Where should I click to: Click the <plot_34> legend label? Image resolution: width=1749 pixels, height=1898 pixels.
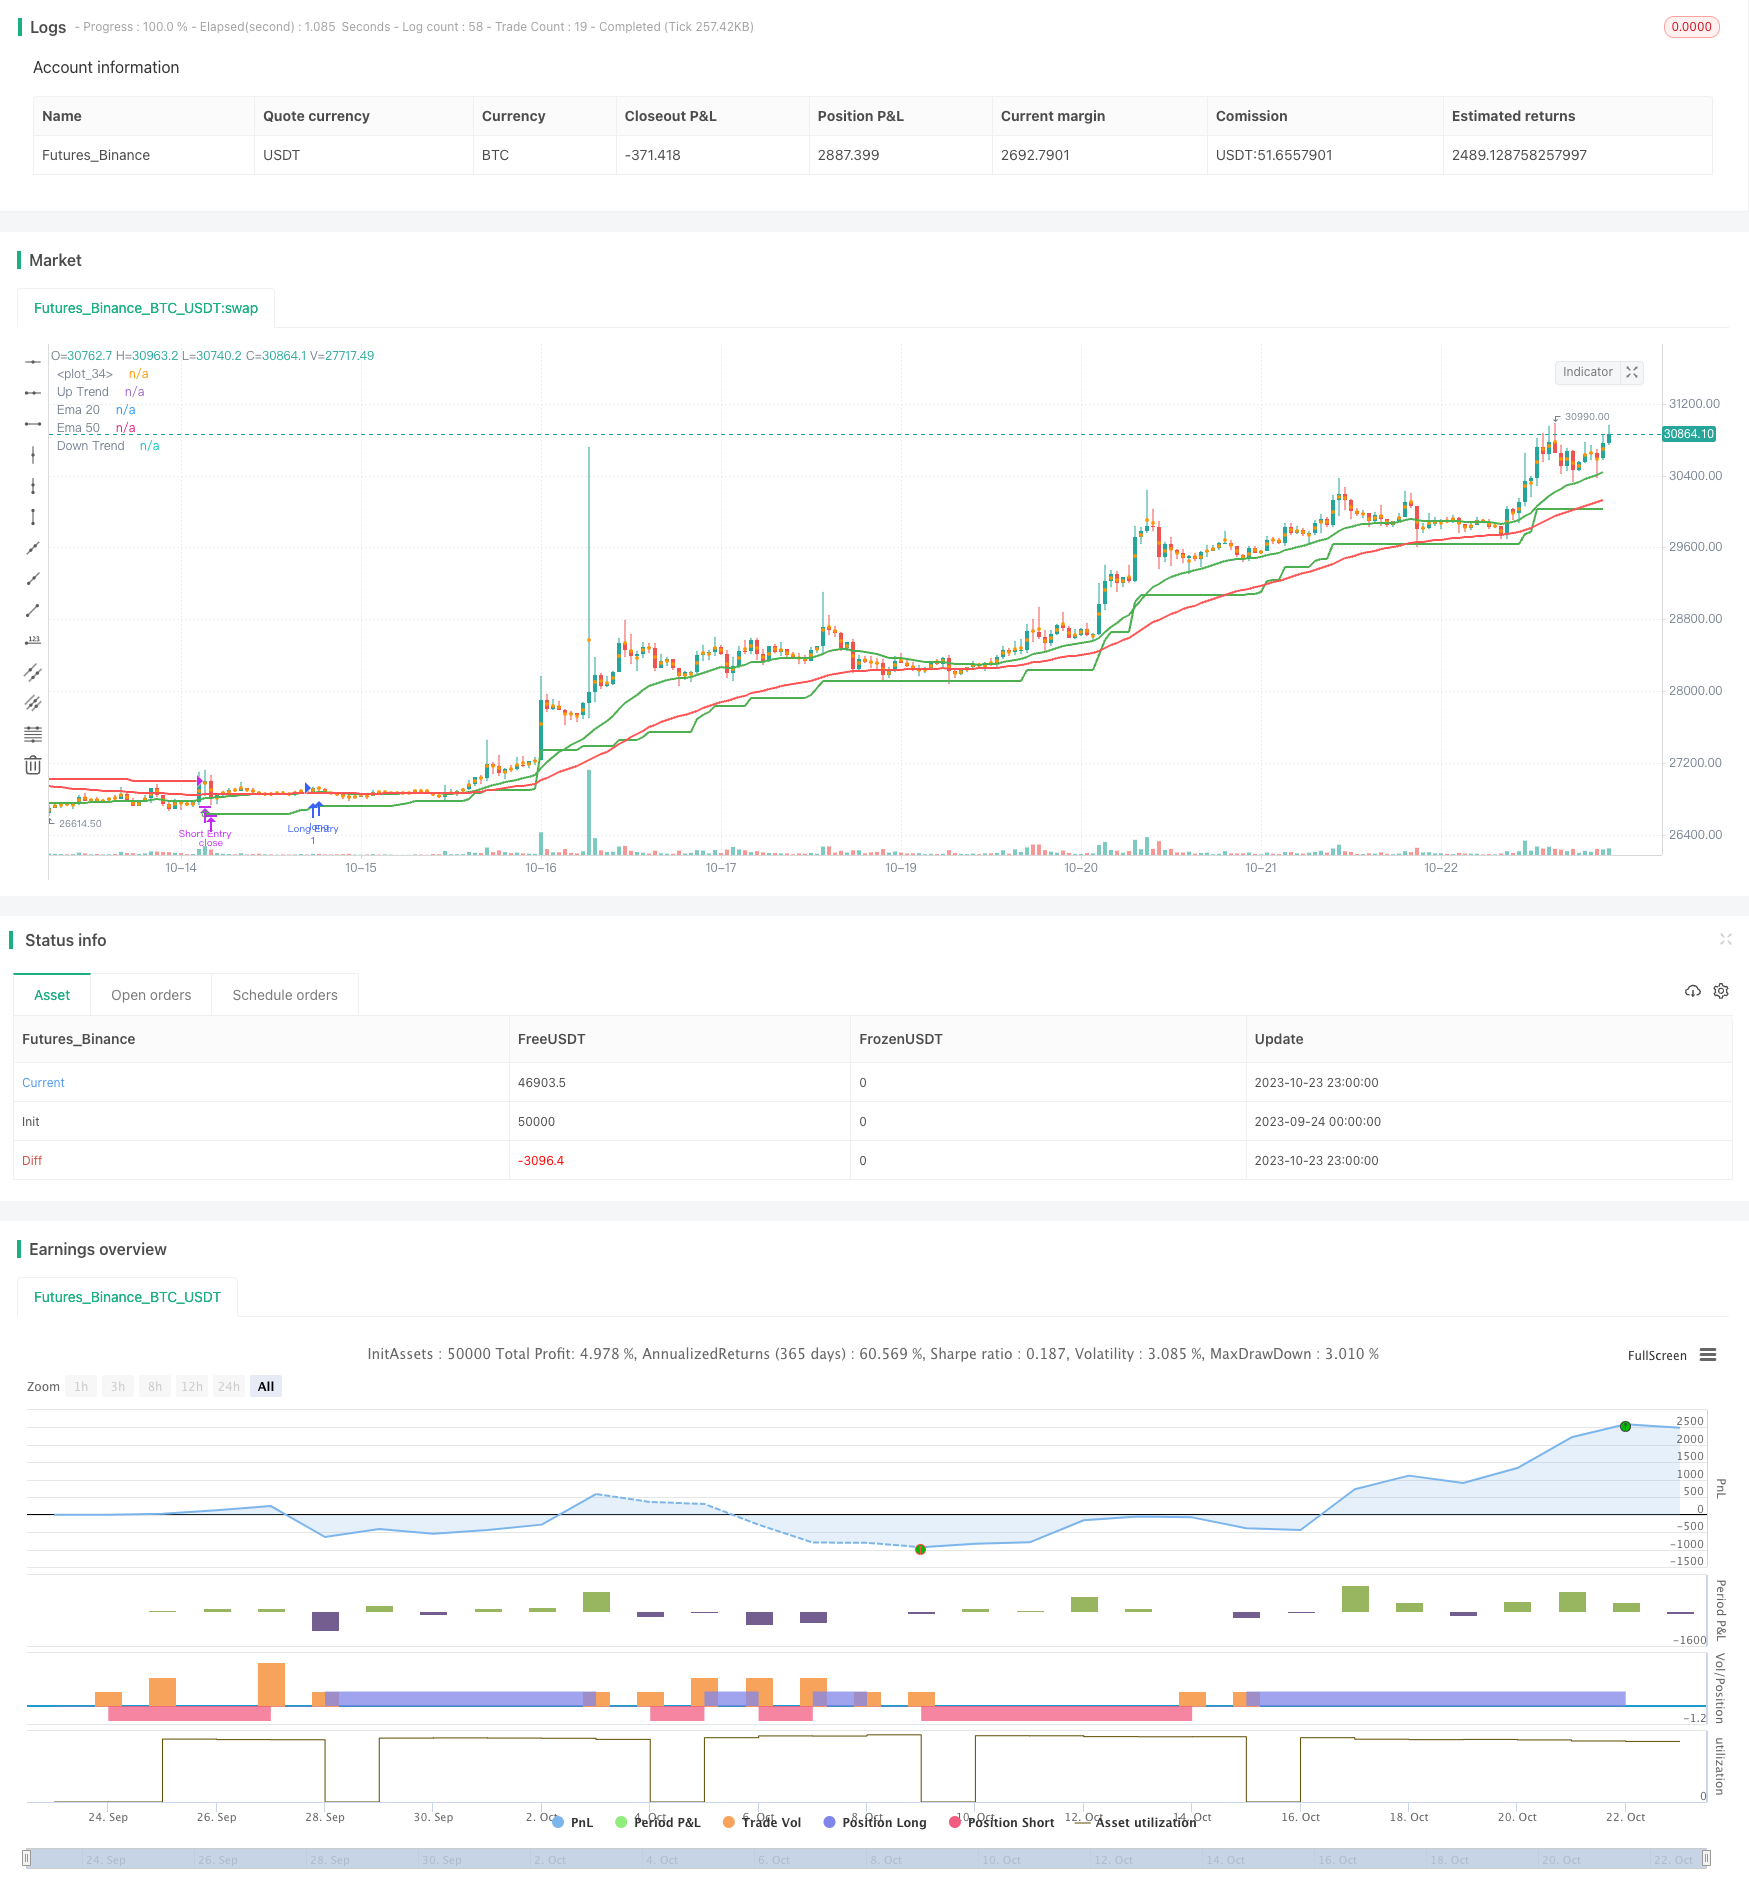tap(85, 374)
